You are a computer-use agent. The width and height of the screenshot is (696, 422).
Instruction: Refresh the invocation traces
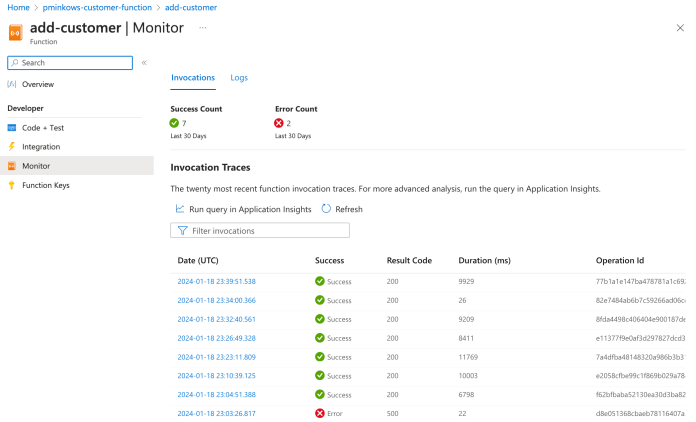tap(349, 209)
